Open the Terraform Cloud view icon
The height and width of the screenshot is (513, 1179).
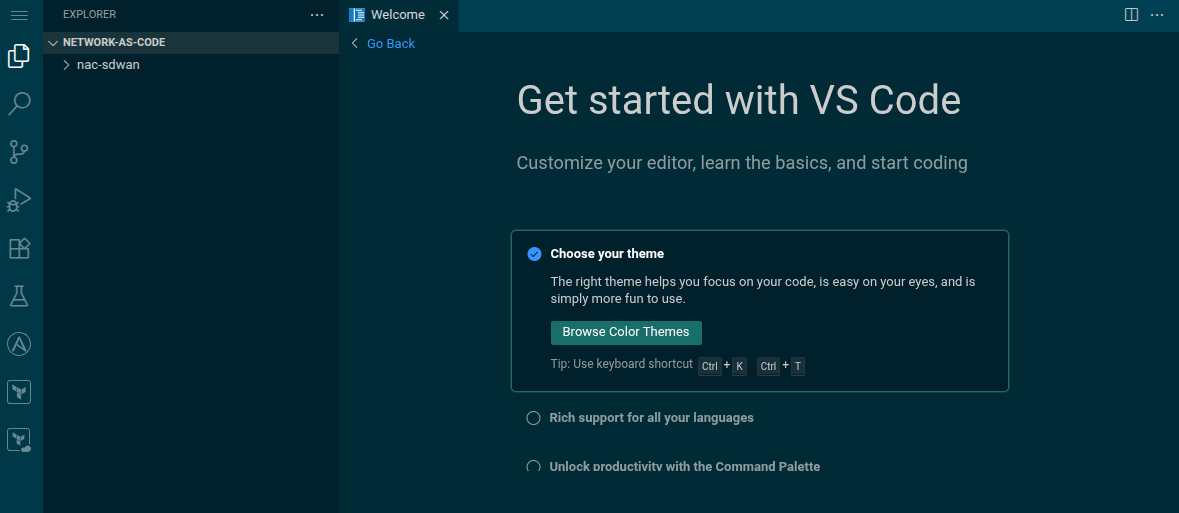click(20, 440)
